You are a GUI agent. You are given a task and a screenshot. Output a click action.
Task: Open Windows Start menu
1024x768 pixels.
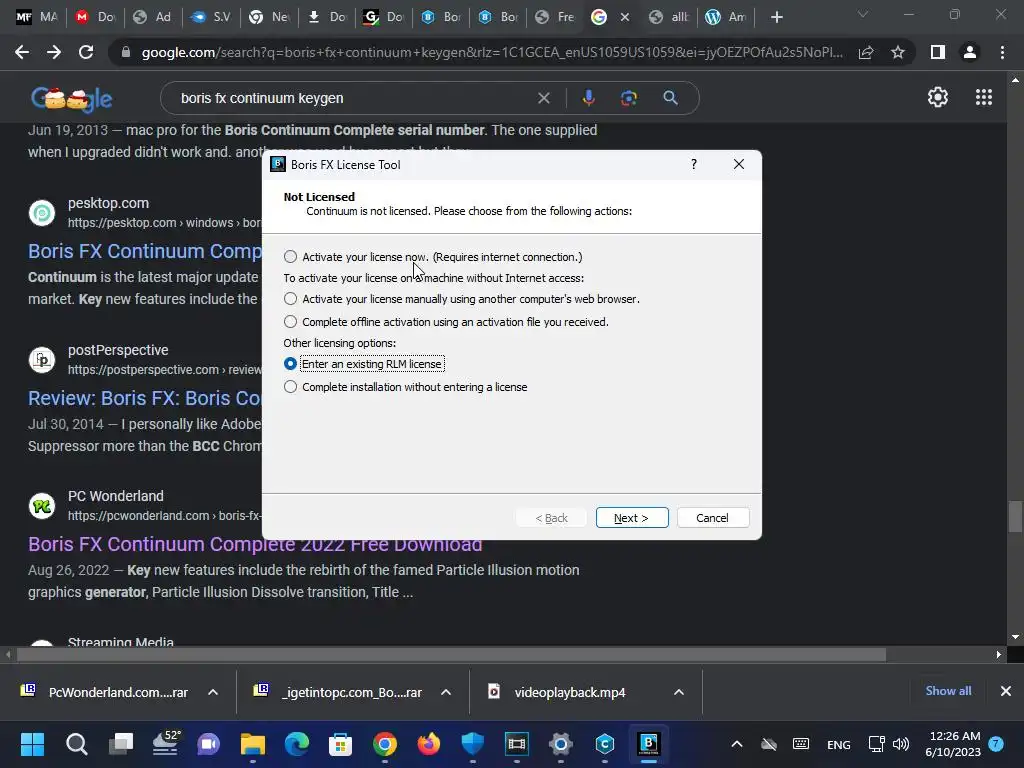tap(32, 744)
